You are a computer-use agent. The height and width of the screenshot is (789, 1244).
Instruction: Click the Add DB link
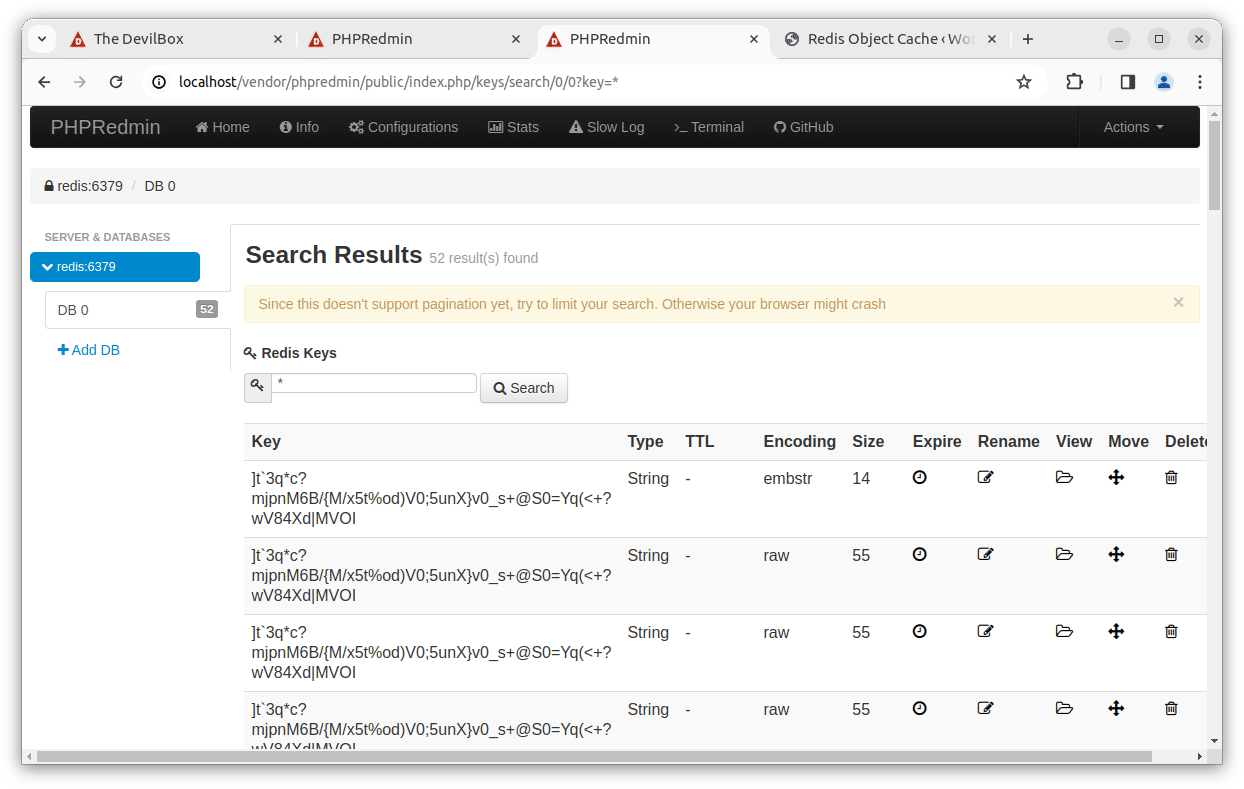click(x=89, y=350)
